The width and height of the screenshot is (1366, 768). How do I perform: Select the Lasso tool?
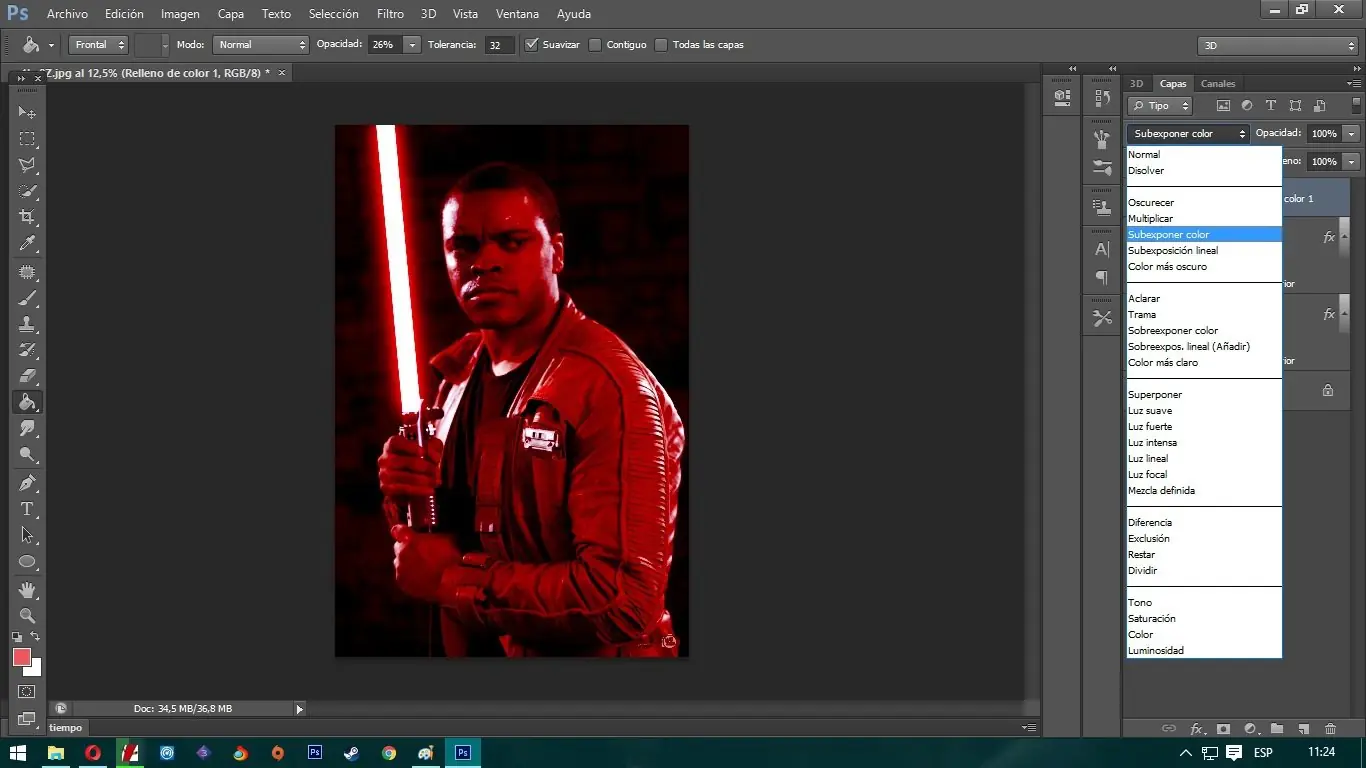pos(28,164)
